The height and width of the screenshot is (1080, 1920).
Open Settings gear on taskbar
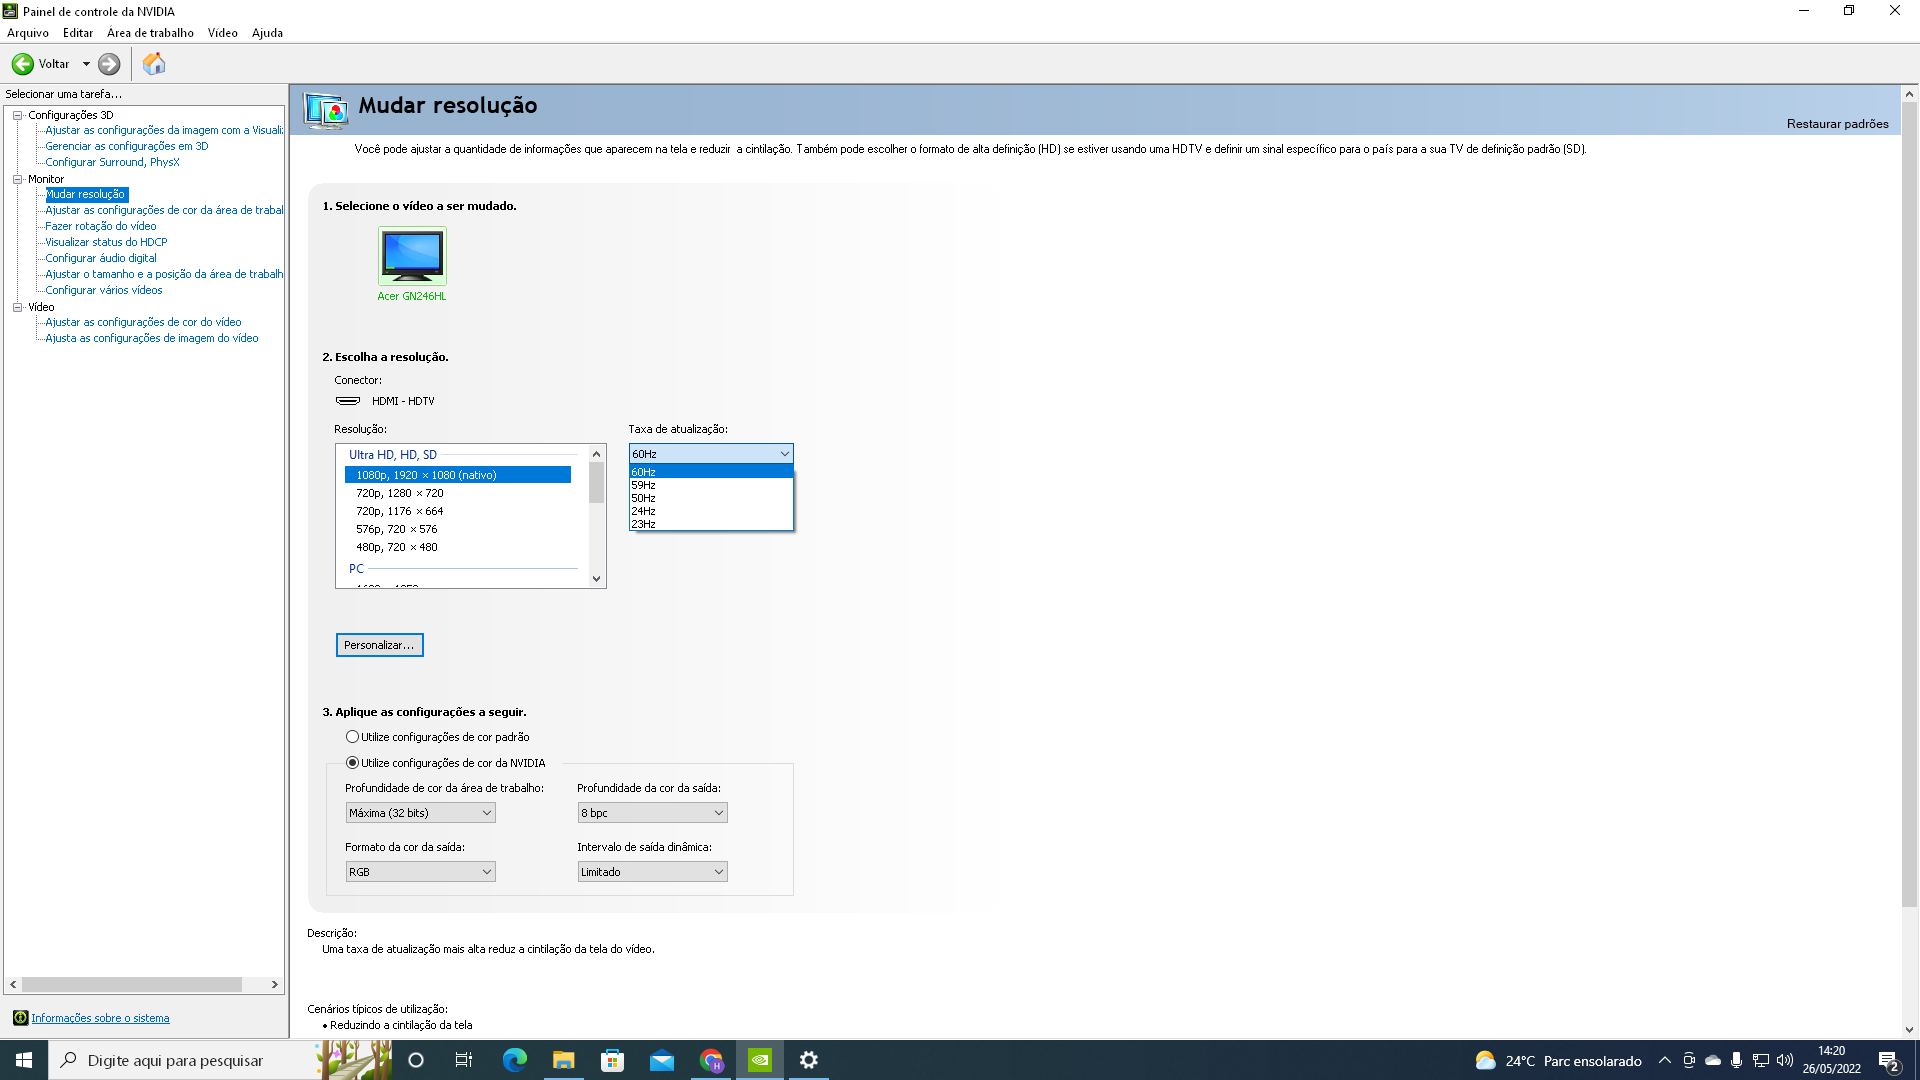coord(809,1060)
